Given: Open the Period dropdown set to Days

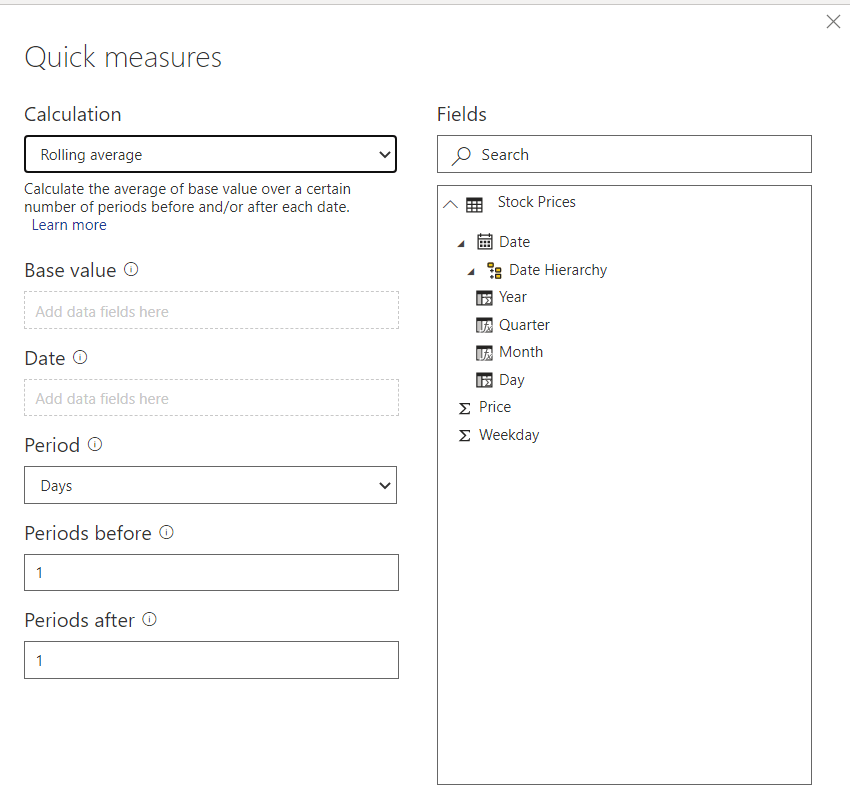Looking at the screenshot, I should point(210,485).
